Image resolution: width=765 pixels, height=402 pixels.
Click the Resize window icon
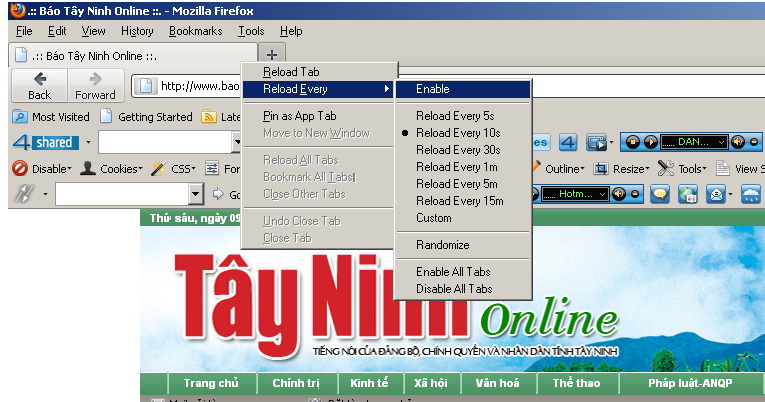[600, 169]
